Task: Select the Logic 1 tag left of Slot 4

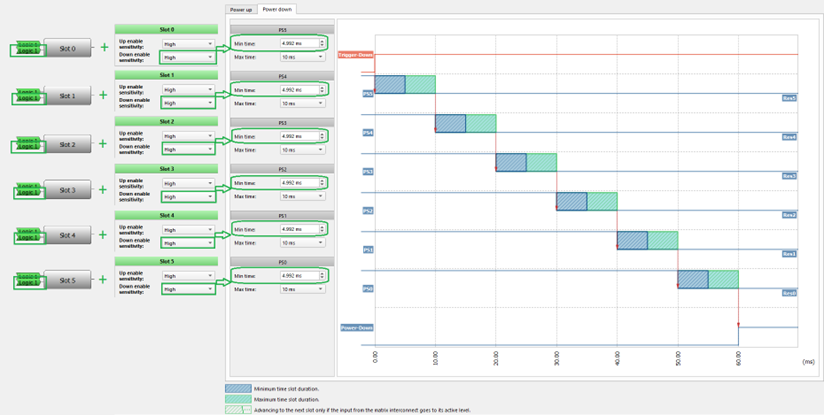Action: 28,238
